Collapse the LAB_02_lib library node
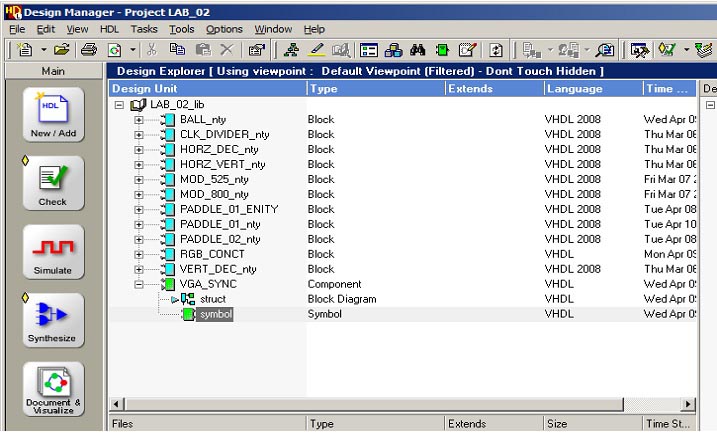 119,105
